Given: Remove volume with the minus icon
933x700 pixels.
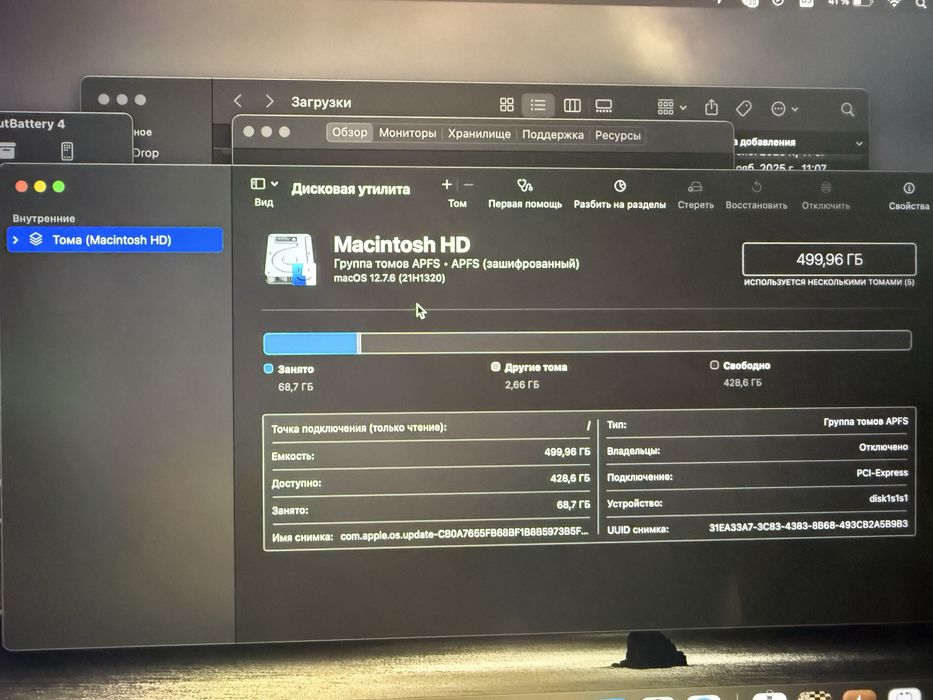Looking at the screenshot, I should (x=468, y=185).
